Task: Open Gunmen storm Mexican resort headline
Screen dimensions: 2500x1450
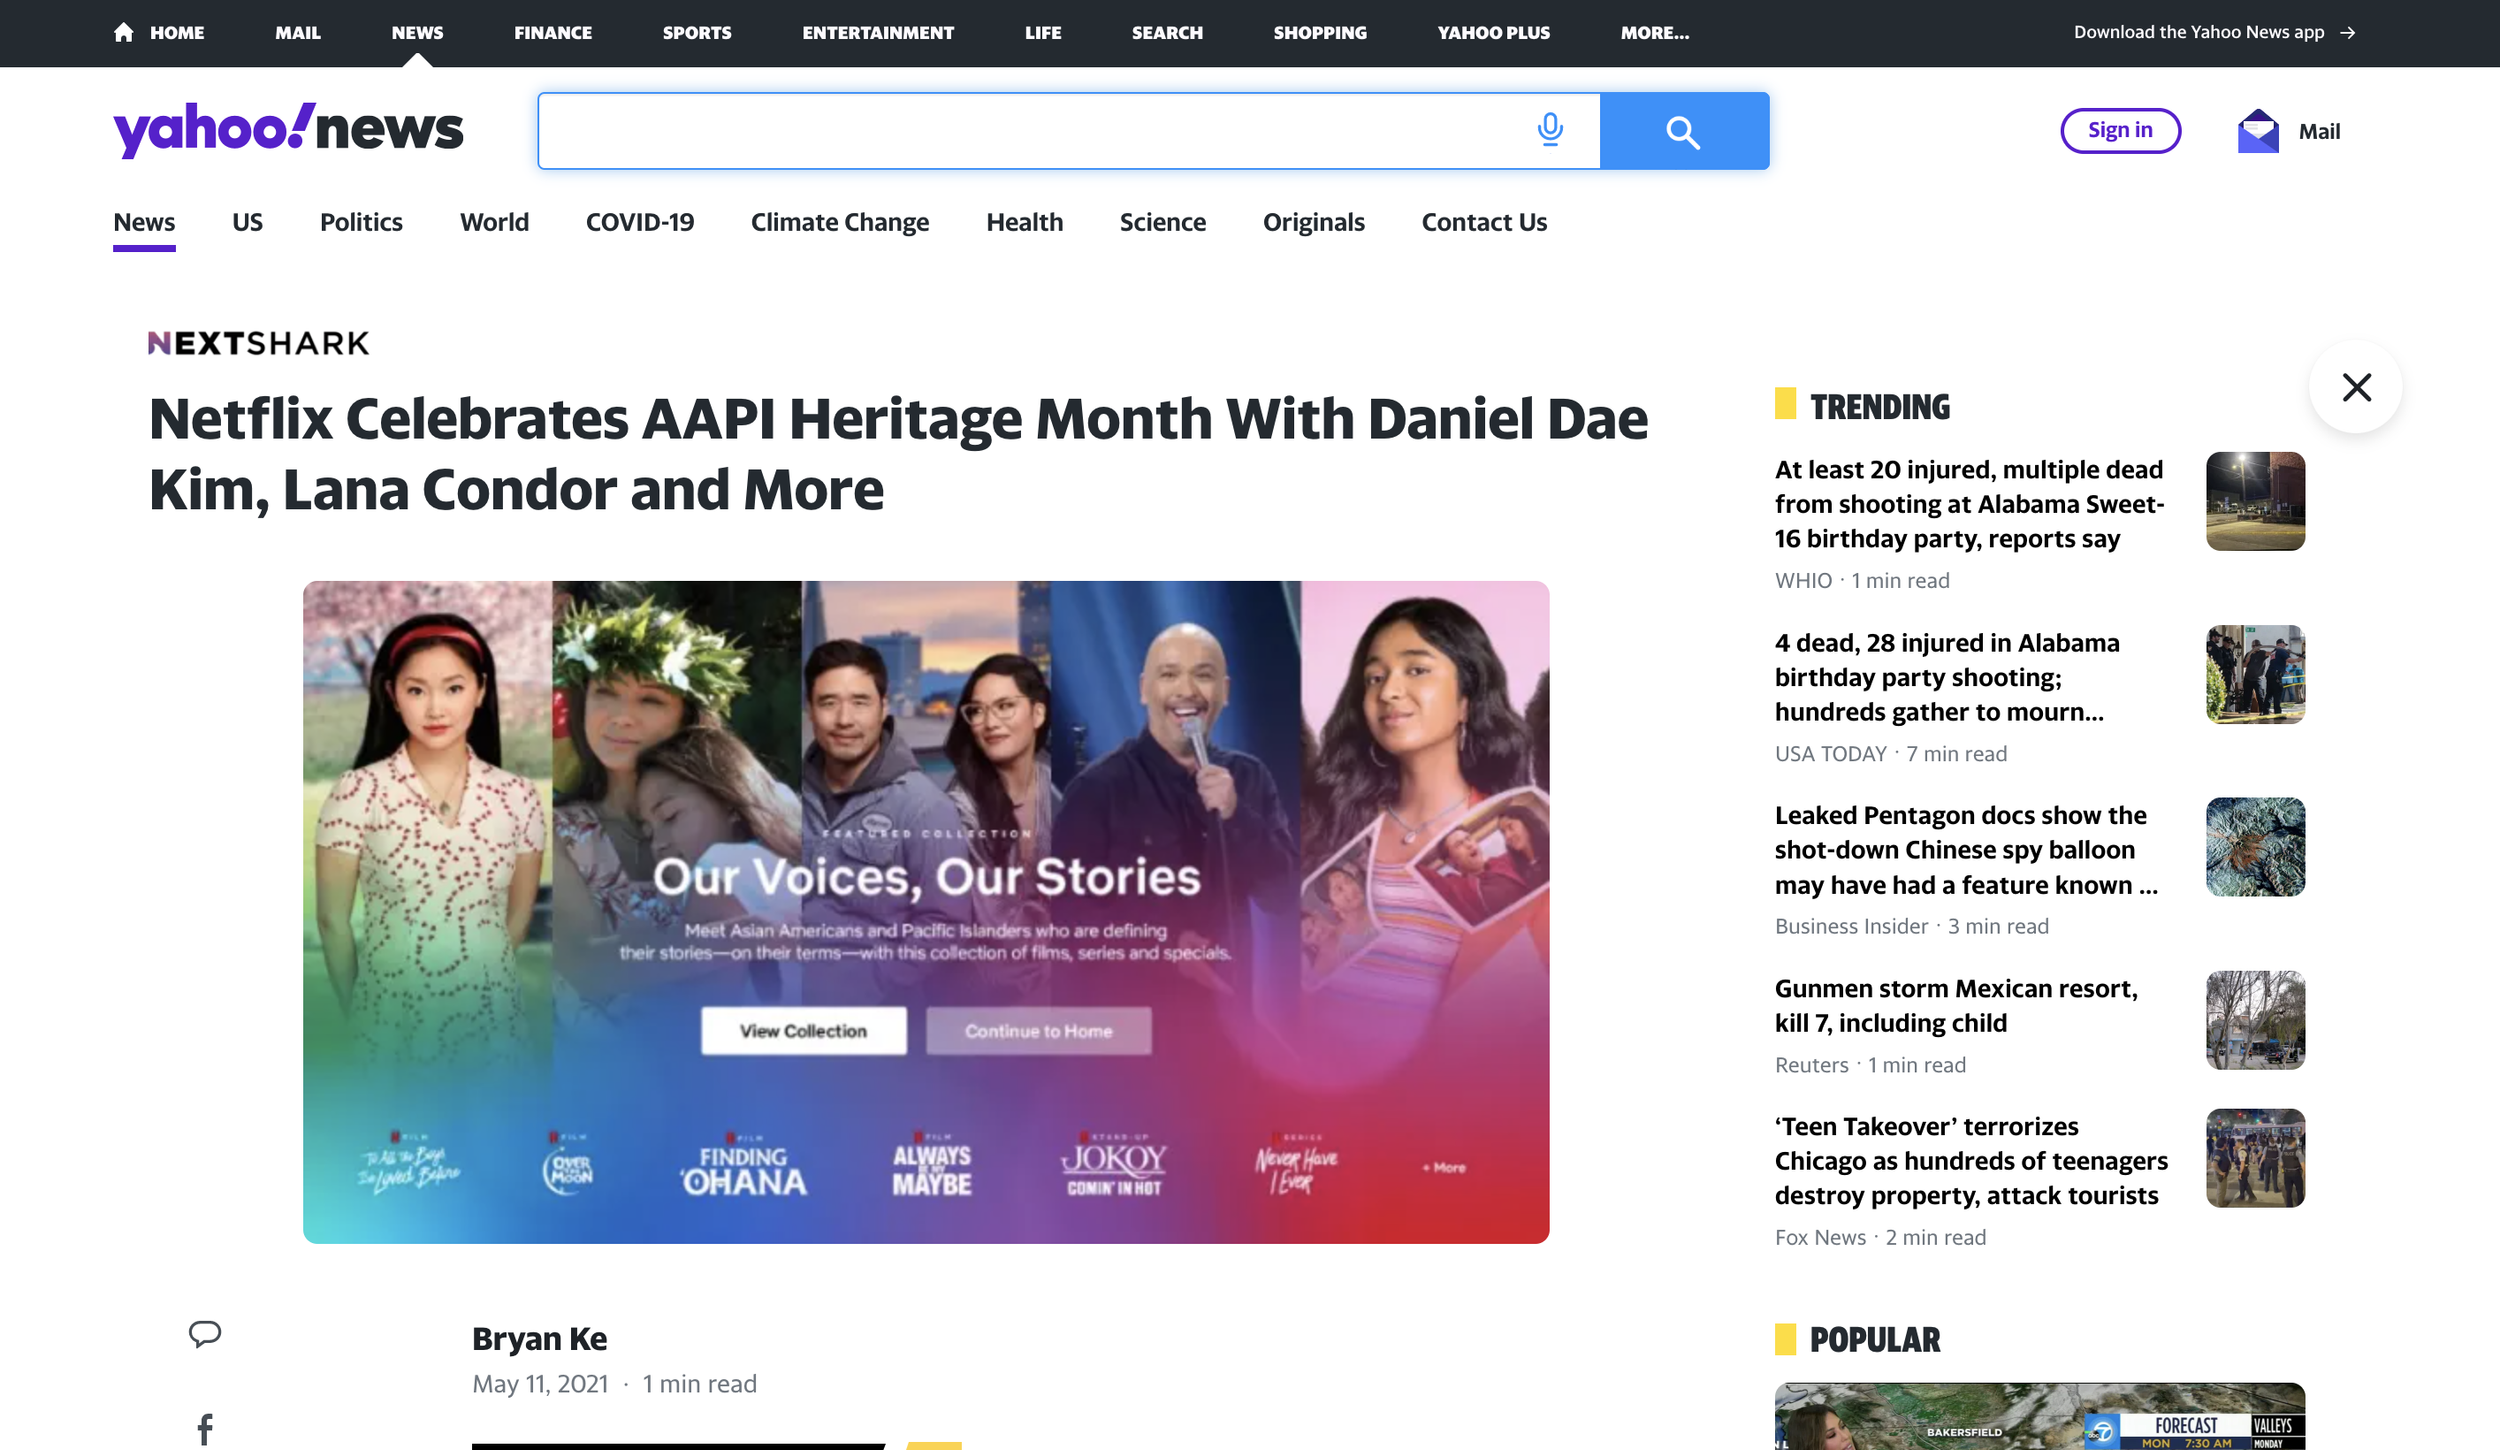Action: pos(1955,1005)
